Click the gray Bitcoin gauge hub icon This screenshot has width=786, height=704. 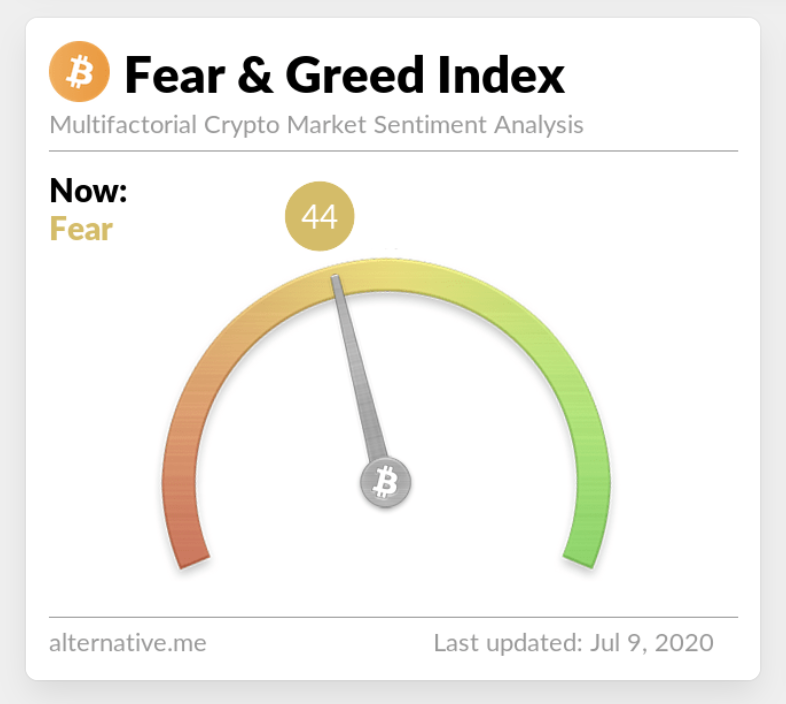tap(385, 482)
